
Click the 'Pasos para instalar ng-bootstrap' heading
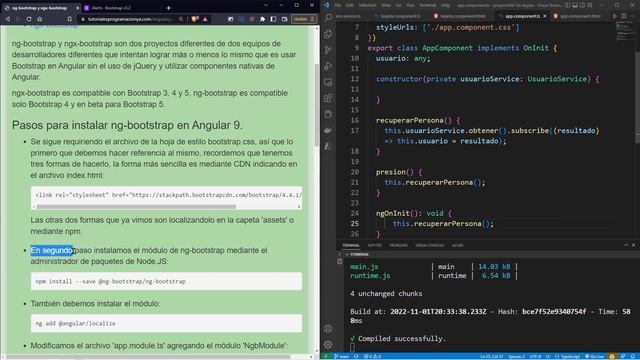click(127, 125)
